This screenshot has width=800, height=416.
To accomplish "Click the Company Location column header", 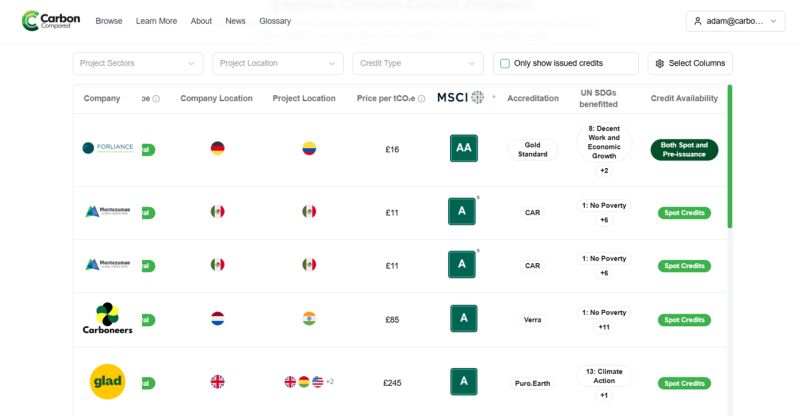I will [x=216, y=98].
